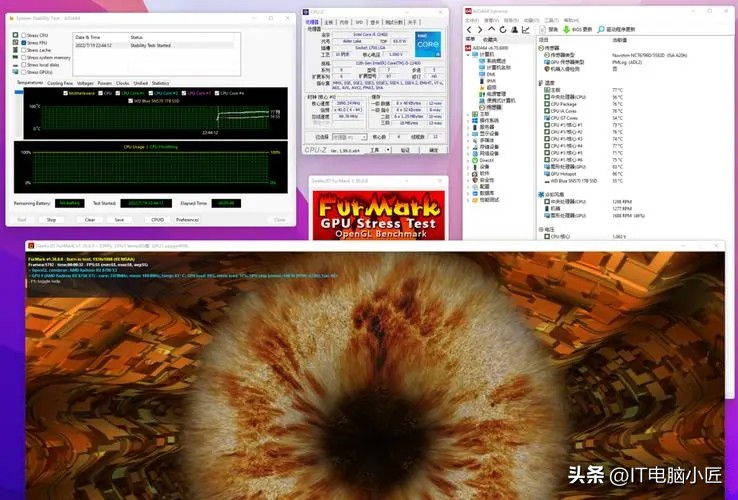Screen dimensions: 738x500
Task: Select 便携式计算机 in the AIDA64 tree
Action: click(x=497, y=101)
